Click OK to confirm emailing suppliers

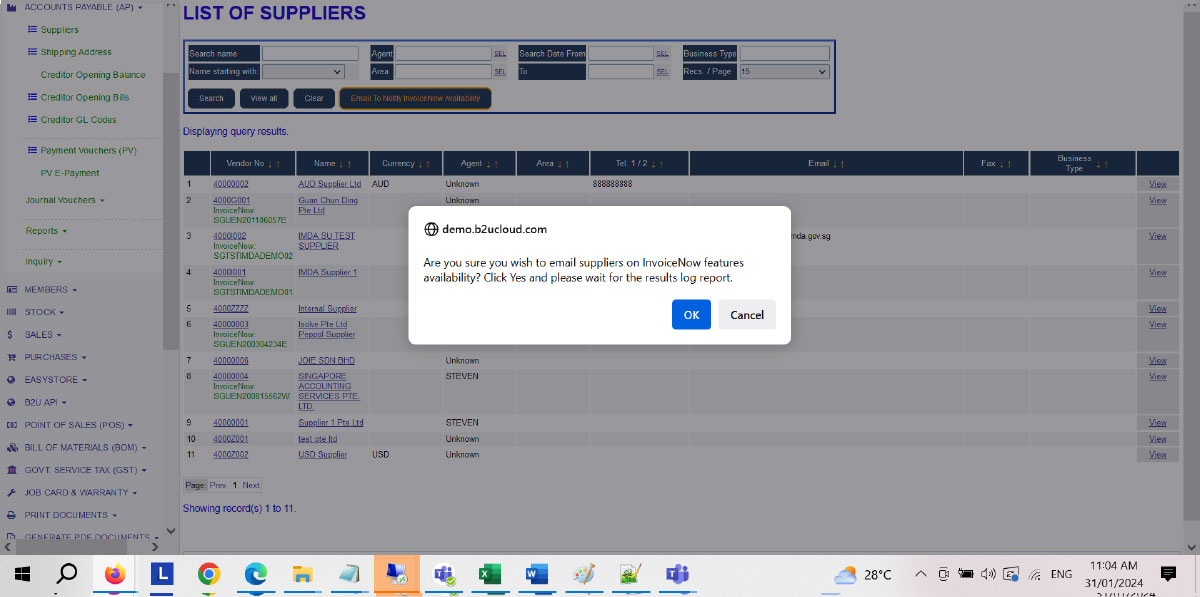coord(691,314)
